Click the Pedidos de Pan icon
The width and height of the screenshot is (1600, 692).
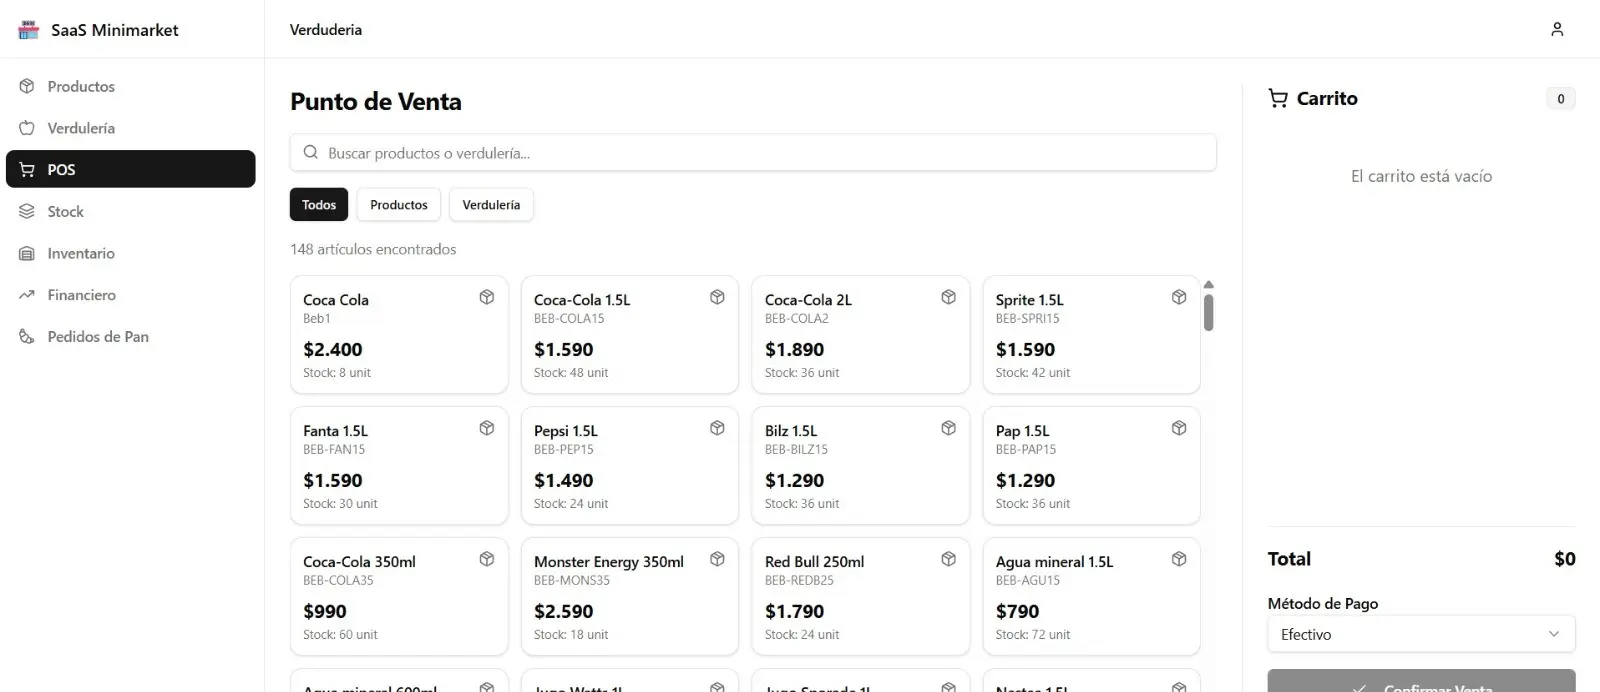27,337
